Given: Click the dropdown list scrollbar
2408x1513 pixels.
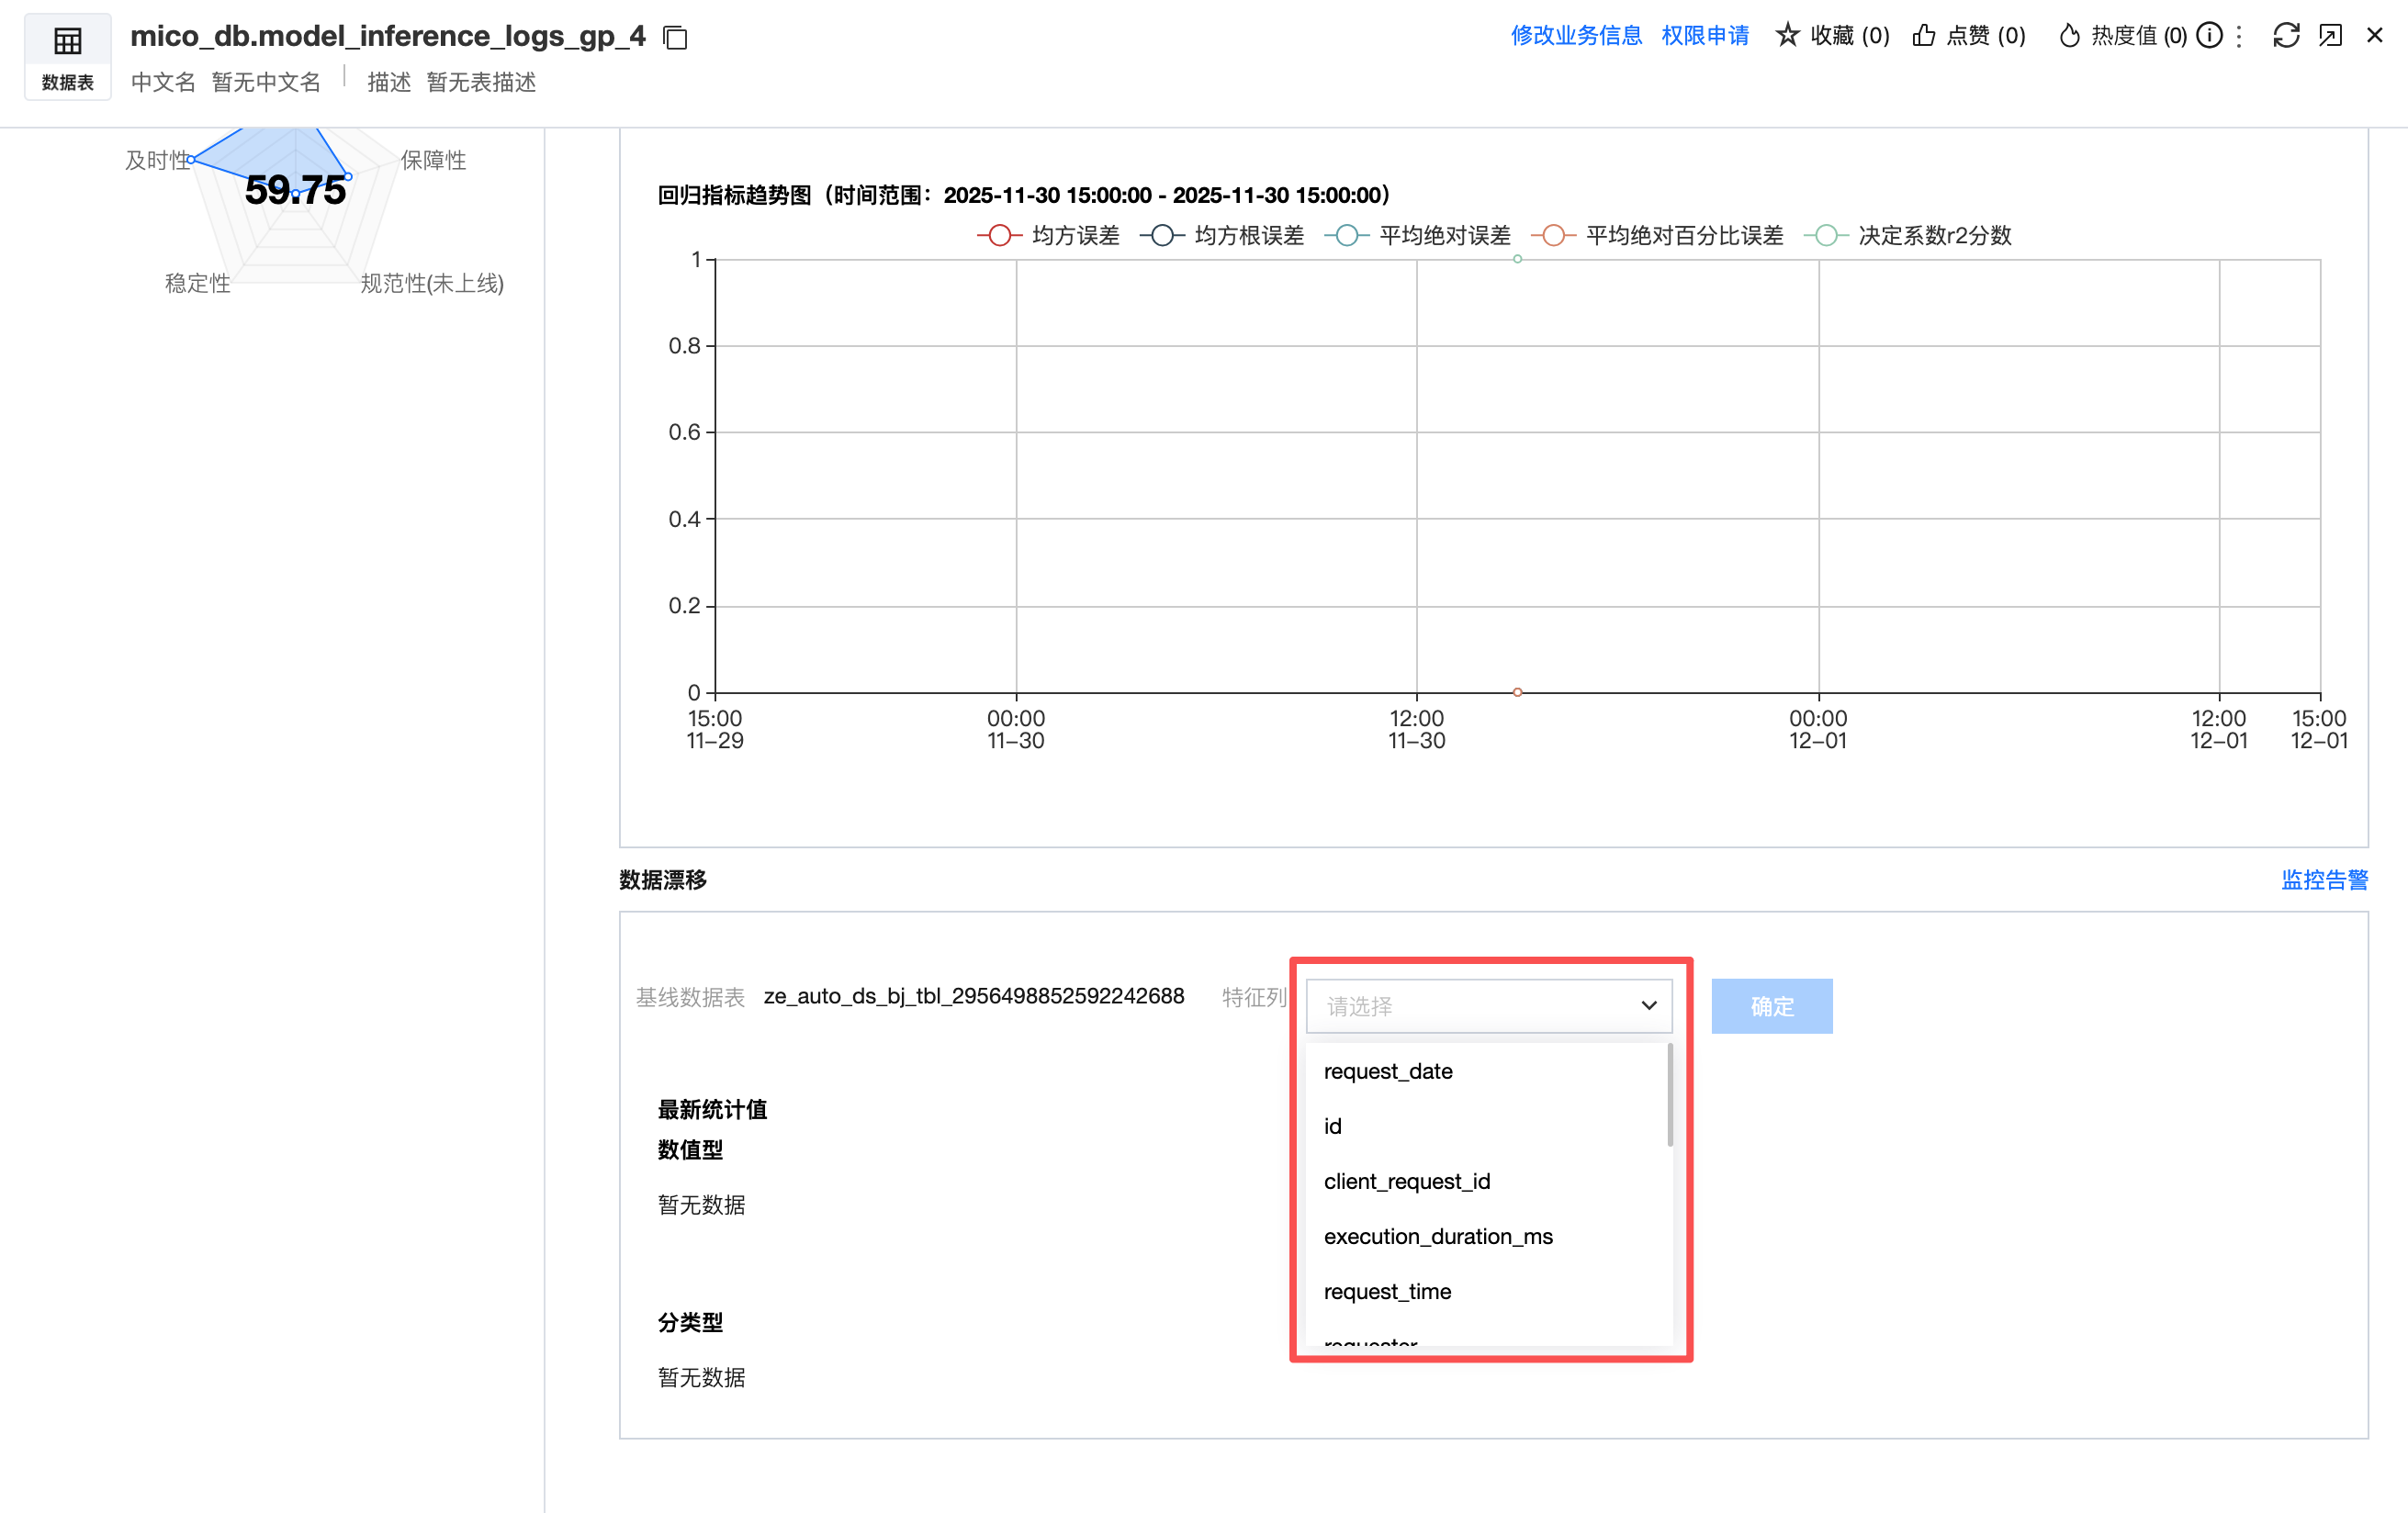Looking at the screenshot, I should 1670,1096.
